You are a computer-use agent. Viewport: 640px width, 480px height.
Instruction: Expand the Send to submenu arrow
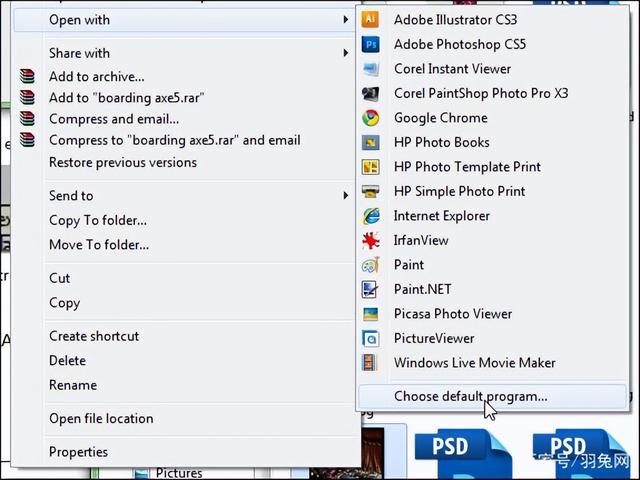point(345,196)
